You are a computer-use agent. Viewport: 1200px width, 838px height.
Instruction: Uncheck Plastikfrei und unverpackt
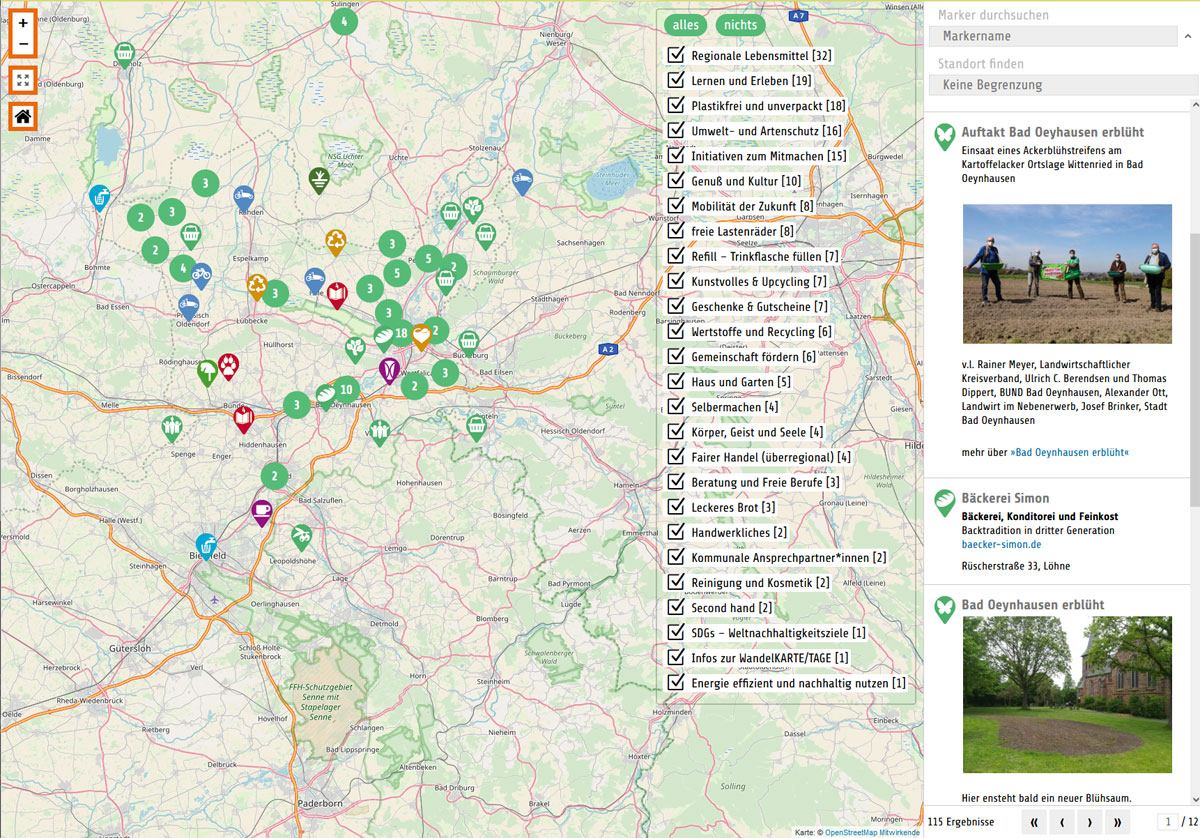675,105
